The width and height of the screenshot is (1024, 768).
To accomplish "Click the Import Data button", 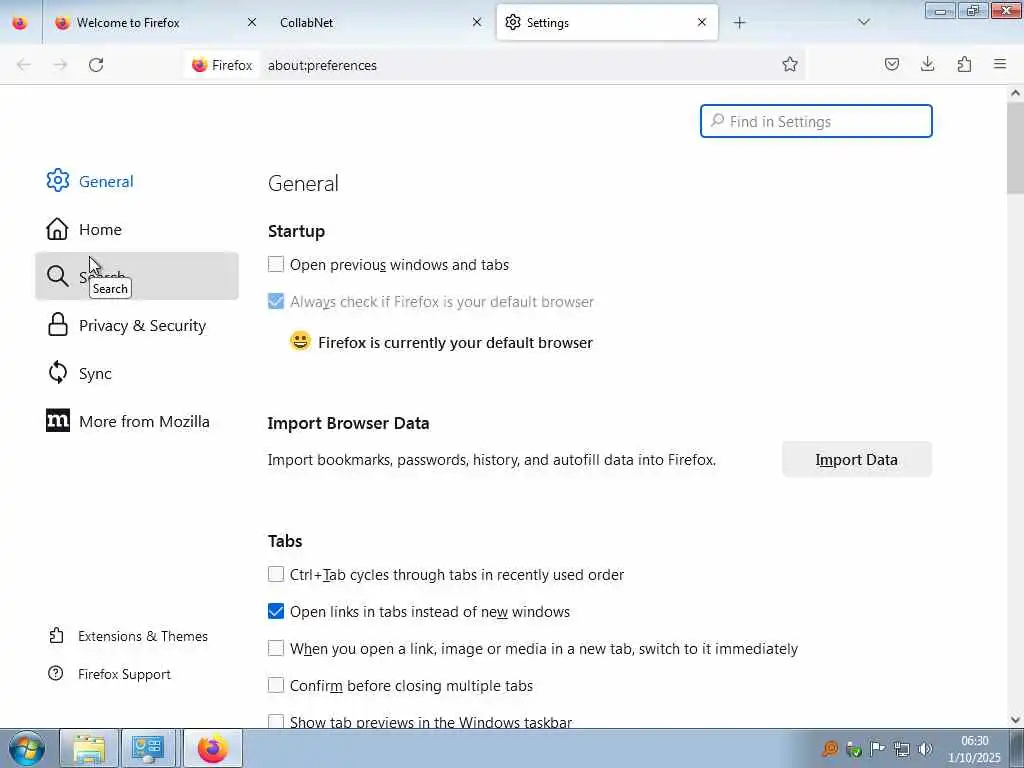I will 856,459.
